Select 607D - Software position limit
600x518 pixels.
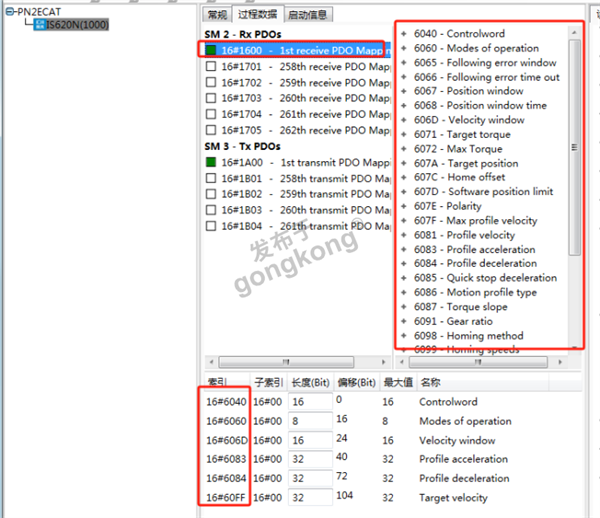(484, 192)
